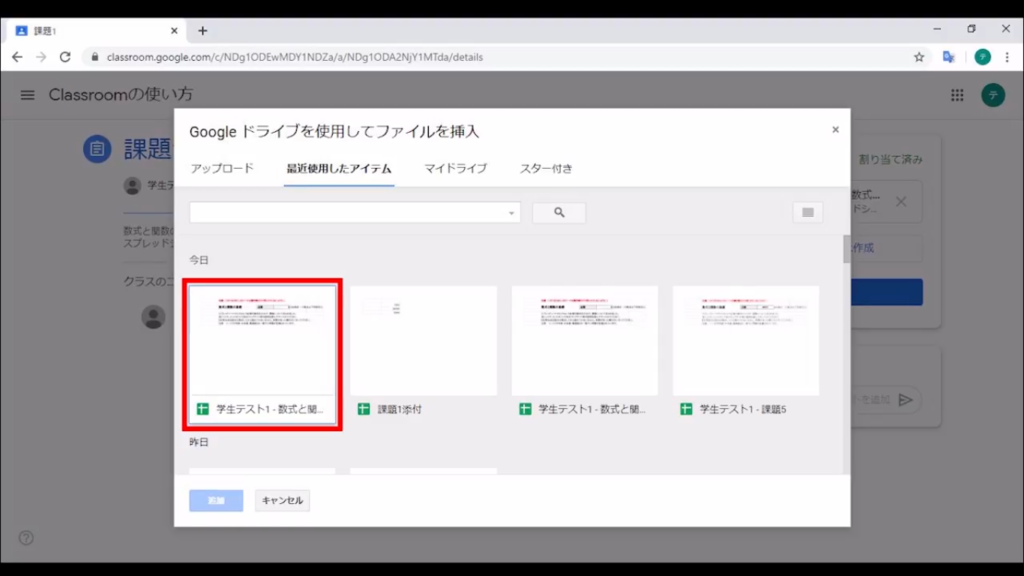Viewport: 1024px width, 576px height.
Task: Switch to list view in file picker
Action: pos(808,212)
